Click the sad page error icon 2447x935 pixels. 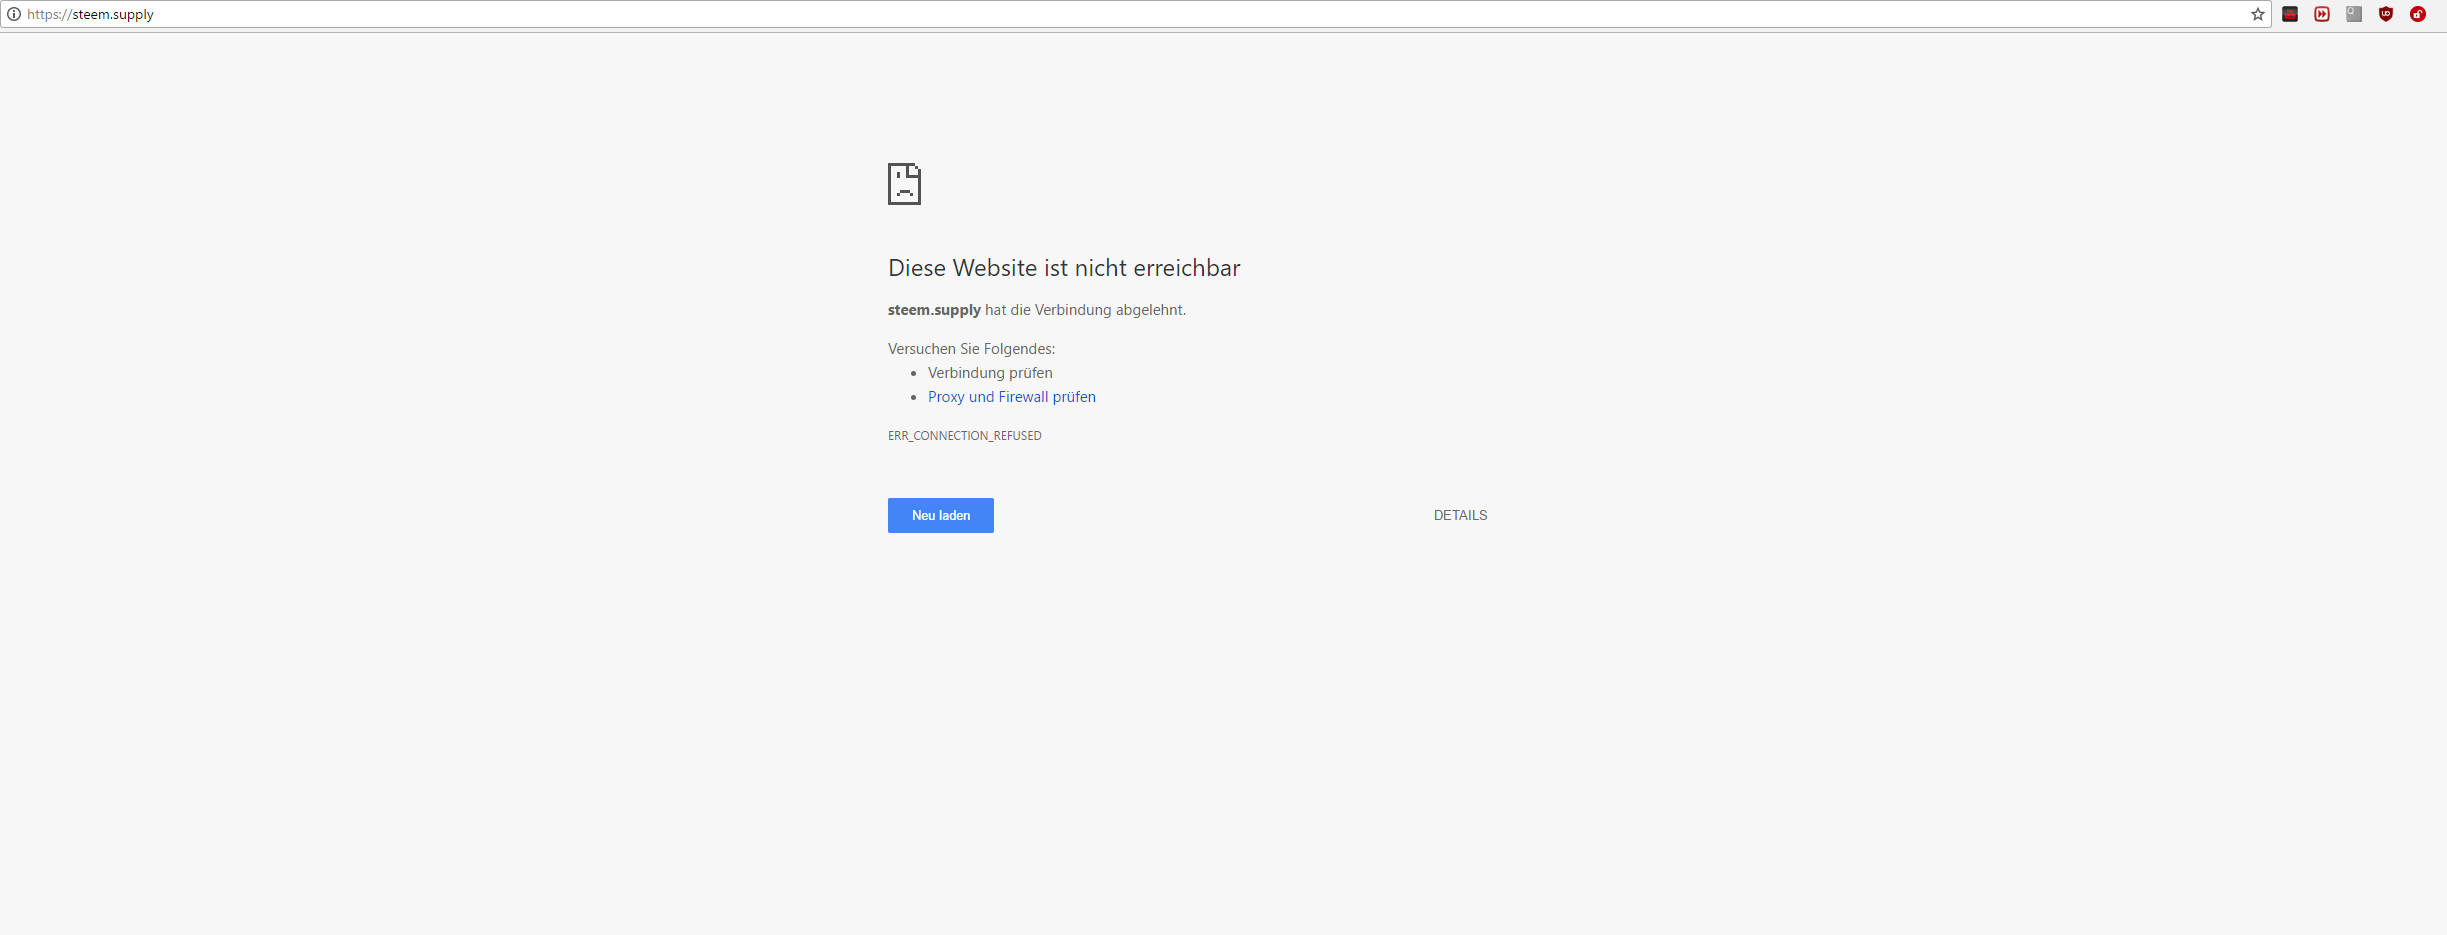(904, 184)
